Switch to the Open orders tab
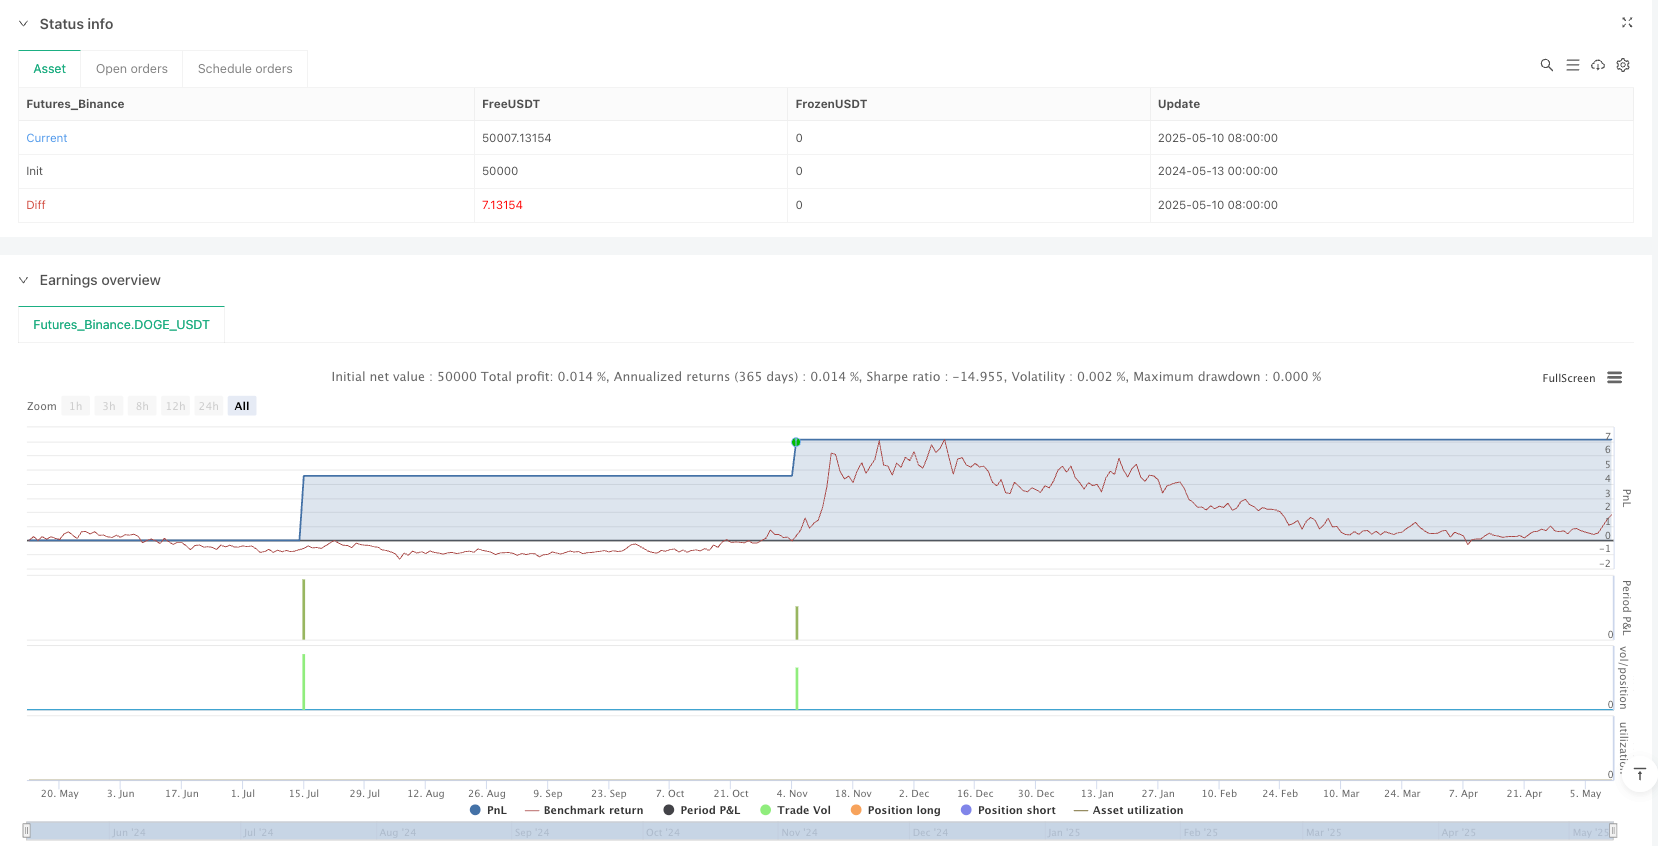1658x846 pixels. coord(131,69)
